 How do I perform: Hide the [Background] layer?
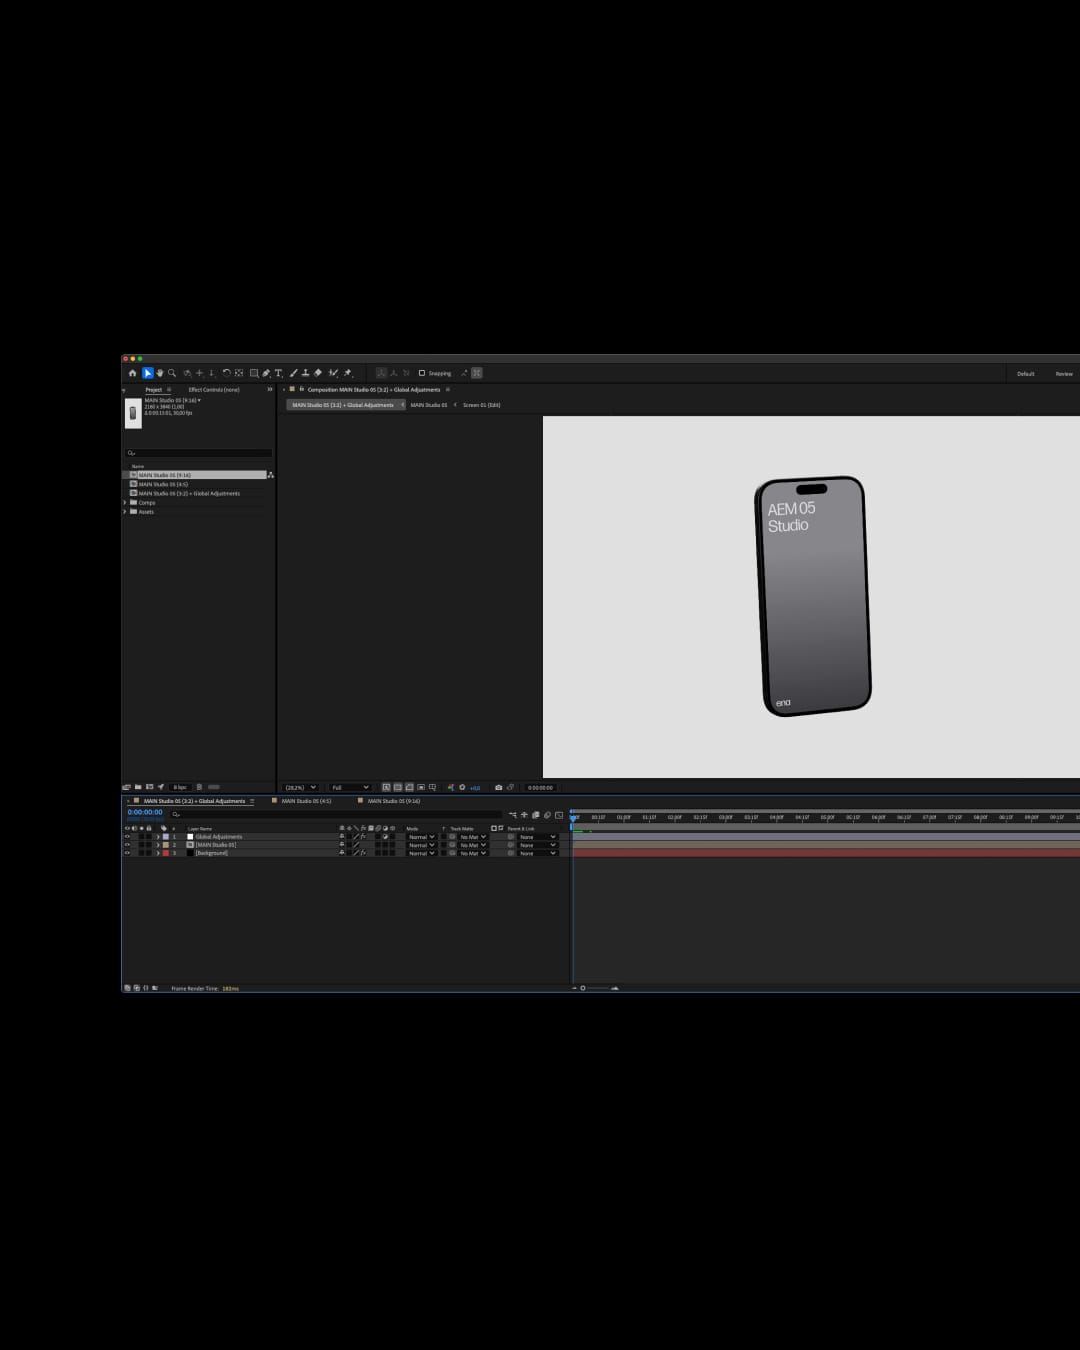(x=127, y=853)
